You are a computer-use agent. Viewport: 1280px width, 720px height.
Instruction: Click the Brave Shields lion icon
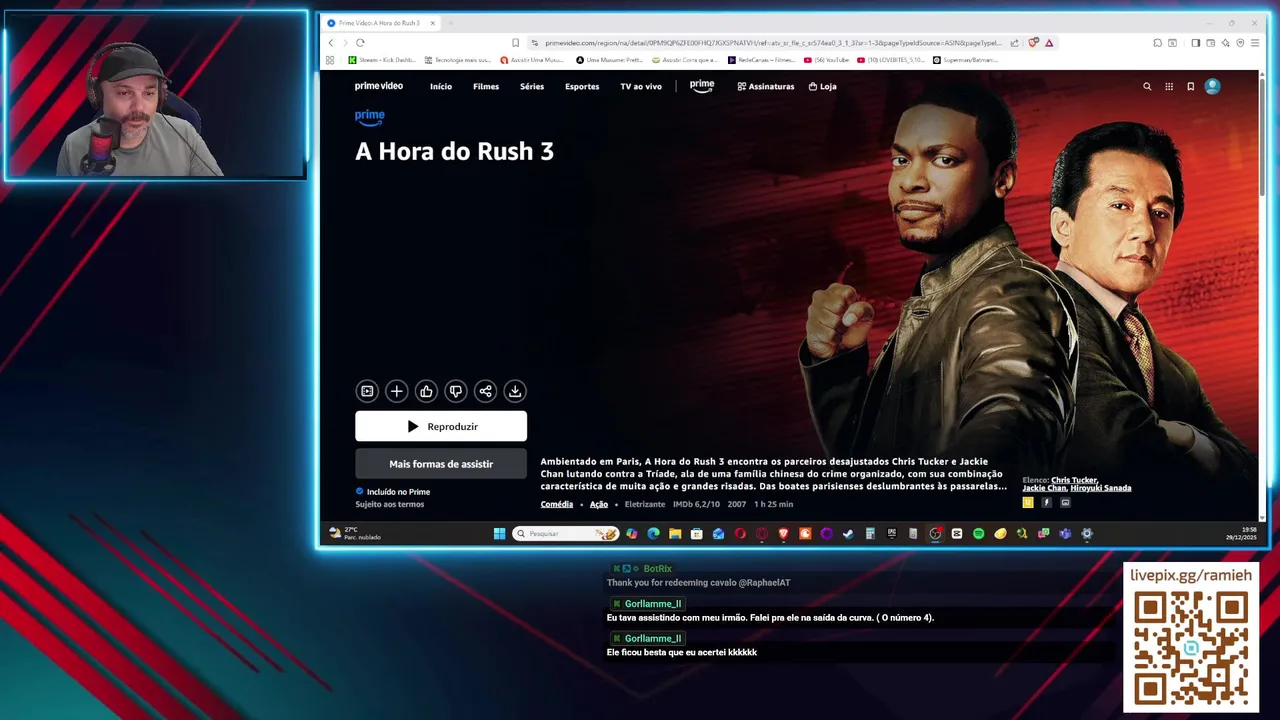pos(1033,43)
